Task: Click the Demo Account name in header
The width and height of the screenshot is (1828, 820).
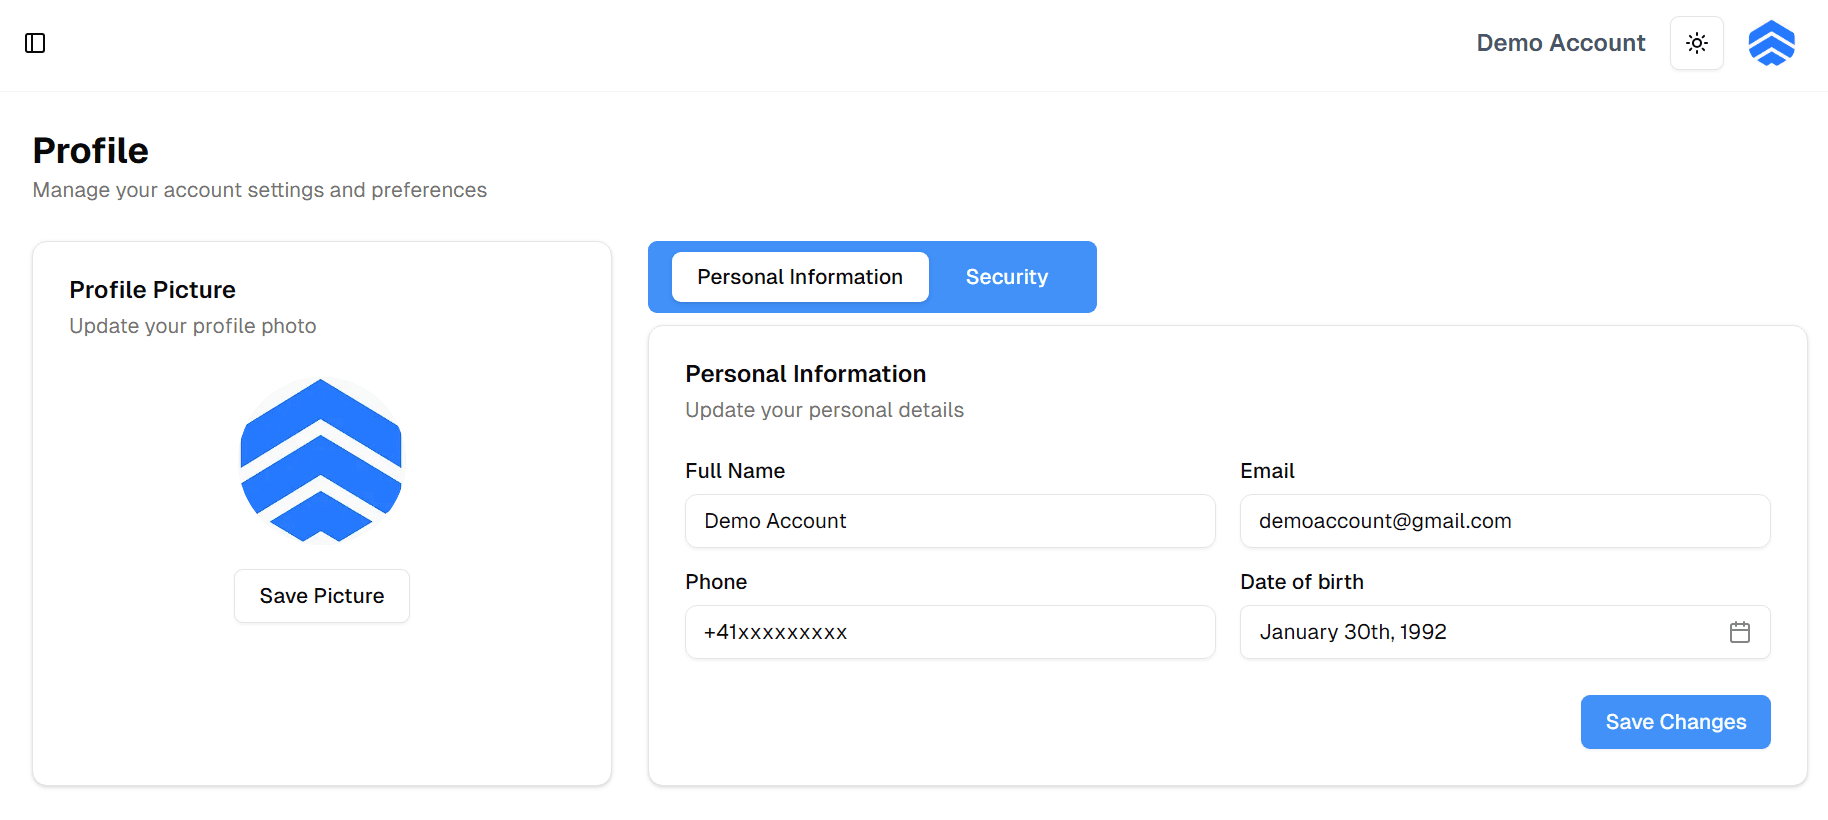Action: (1561, 43)
